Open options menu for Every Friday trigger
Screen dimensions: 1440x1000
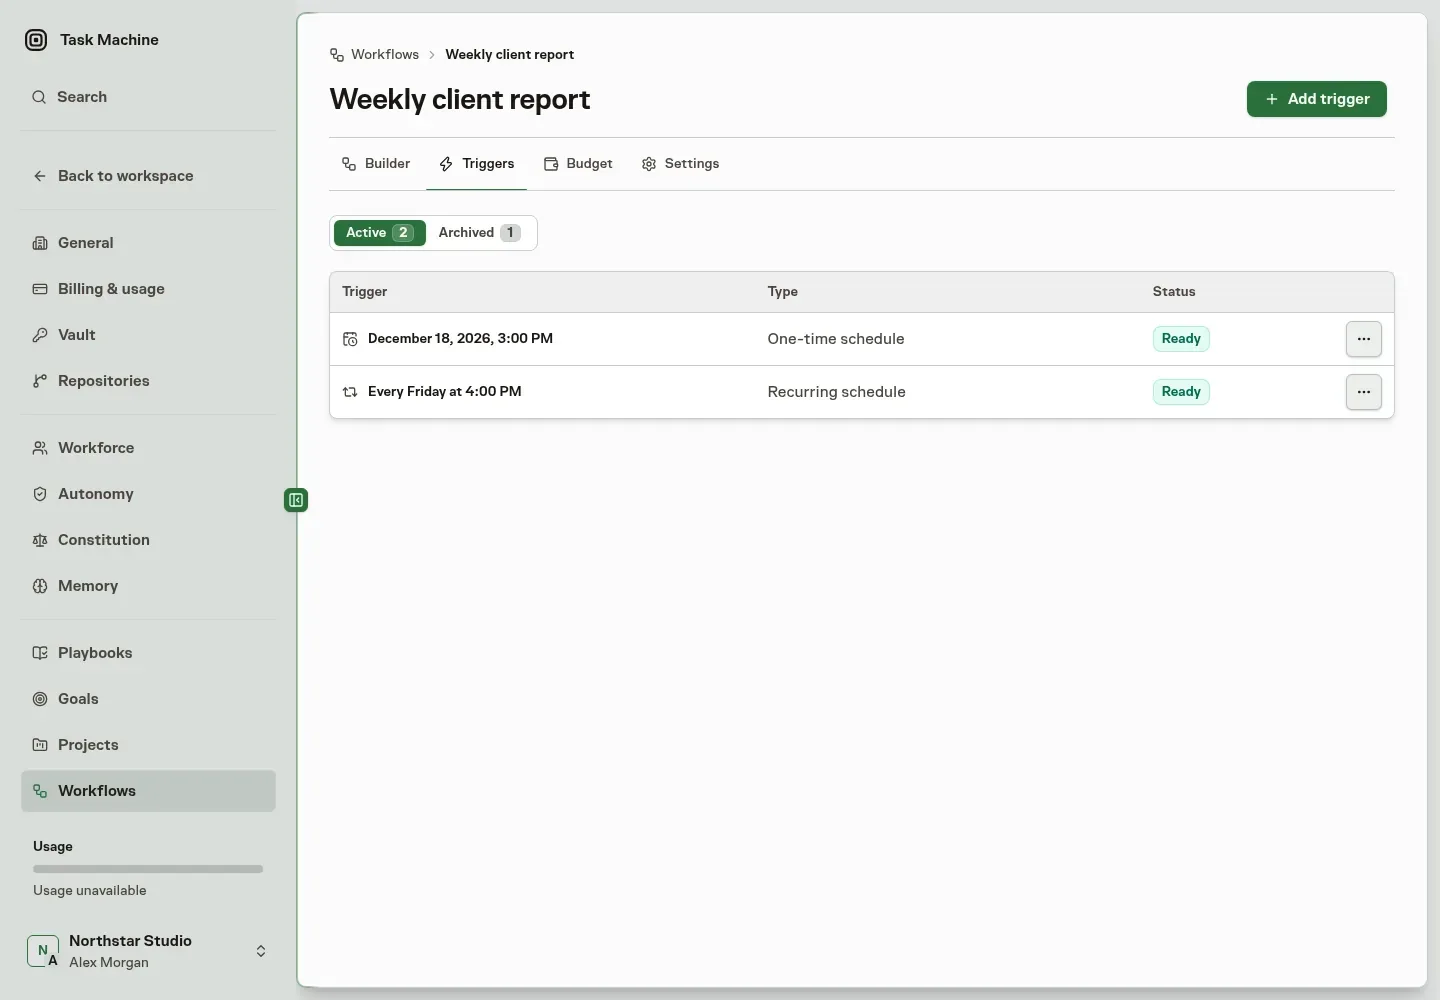[1364, 392]
